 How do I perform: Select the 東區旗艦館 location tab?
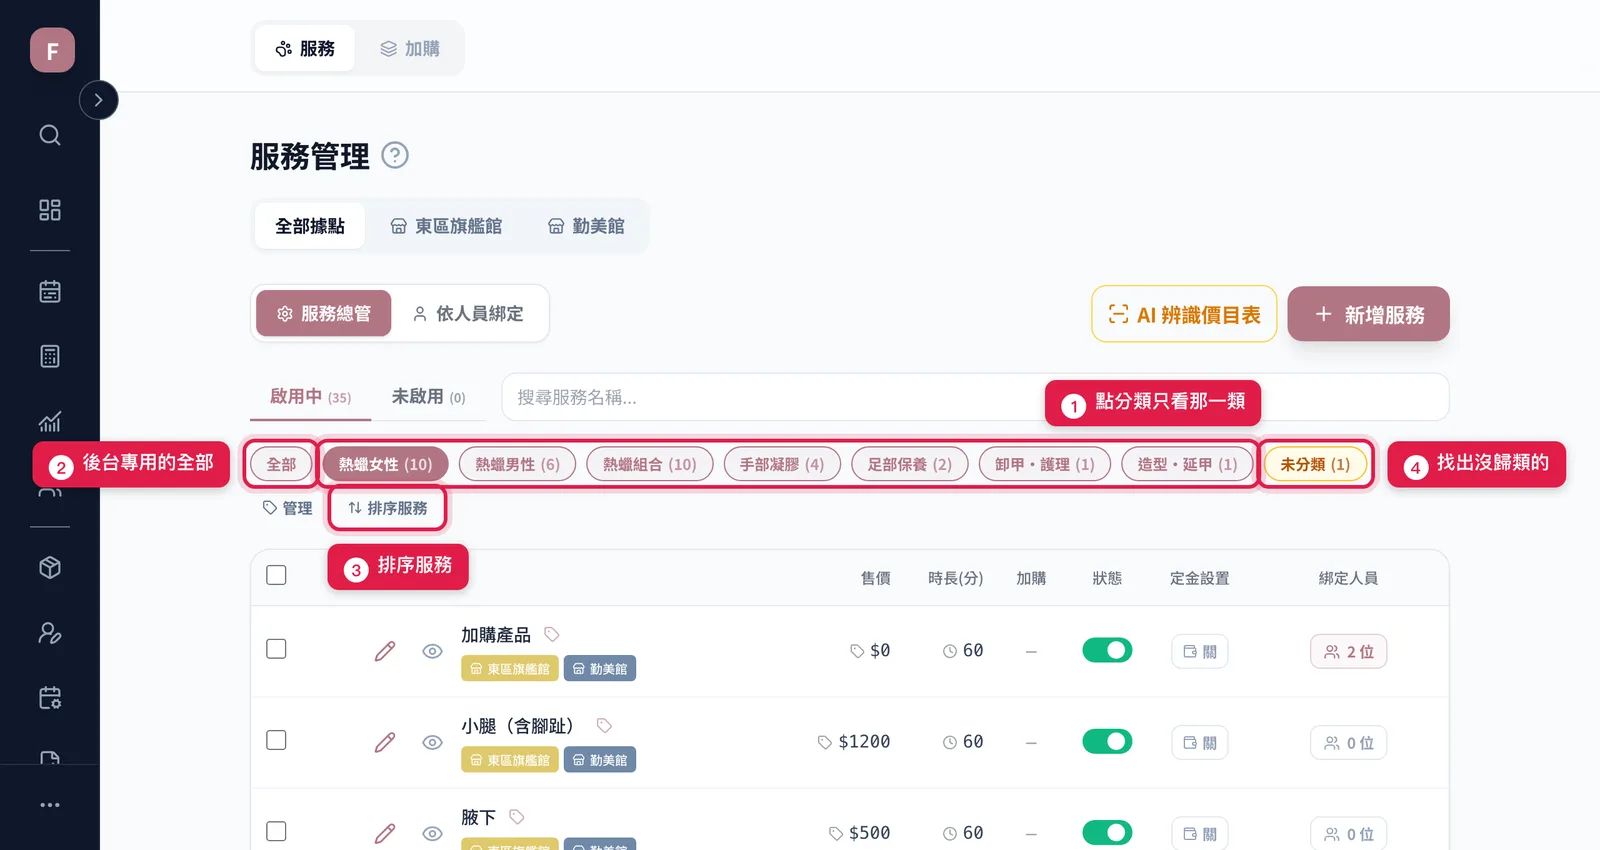[x=446, y=226]
